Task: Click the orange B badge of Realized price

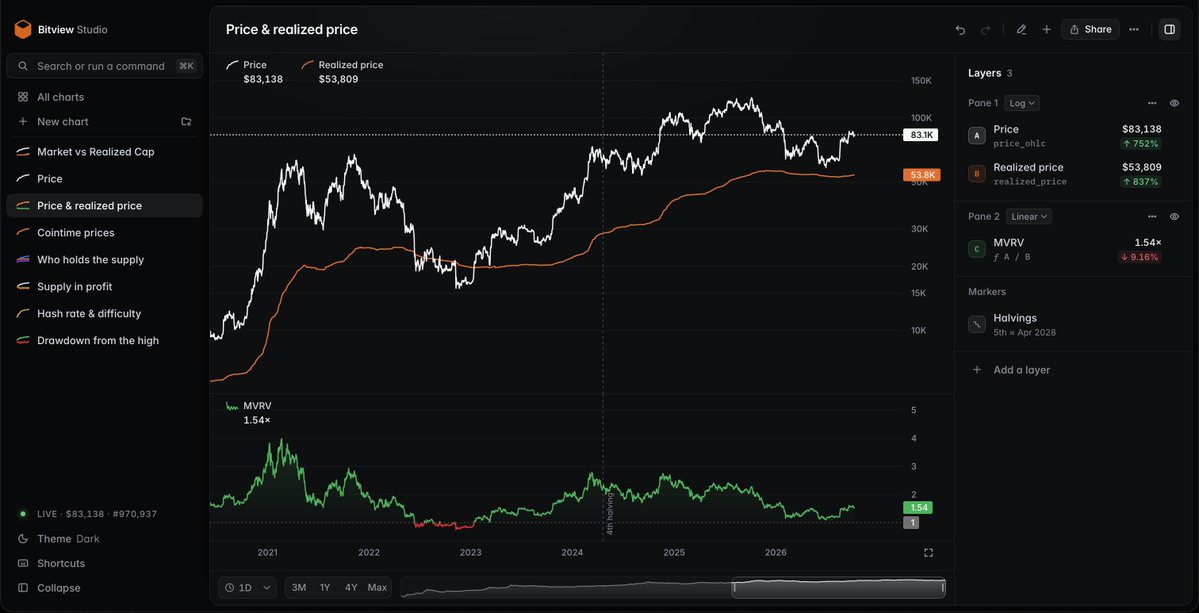Action: coord(976,174)
